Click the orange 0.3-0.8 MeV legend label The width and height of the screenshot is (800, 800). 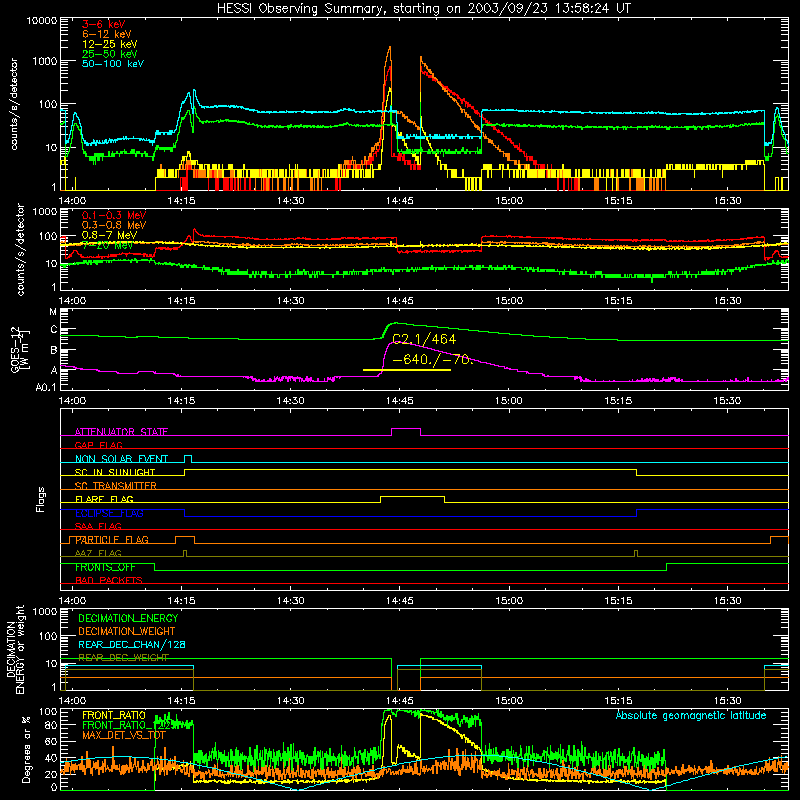click(114, 225)
